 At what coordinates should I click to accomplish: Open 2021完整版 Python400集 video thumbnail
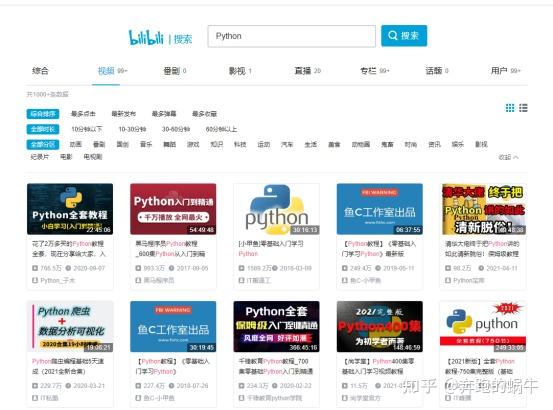click(x=380, y=326)
